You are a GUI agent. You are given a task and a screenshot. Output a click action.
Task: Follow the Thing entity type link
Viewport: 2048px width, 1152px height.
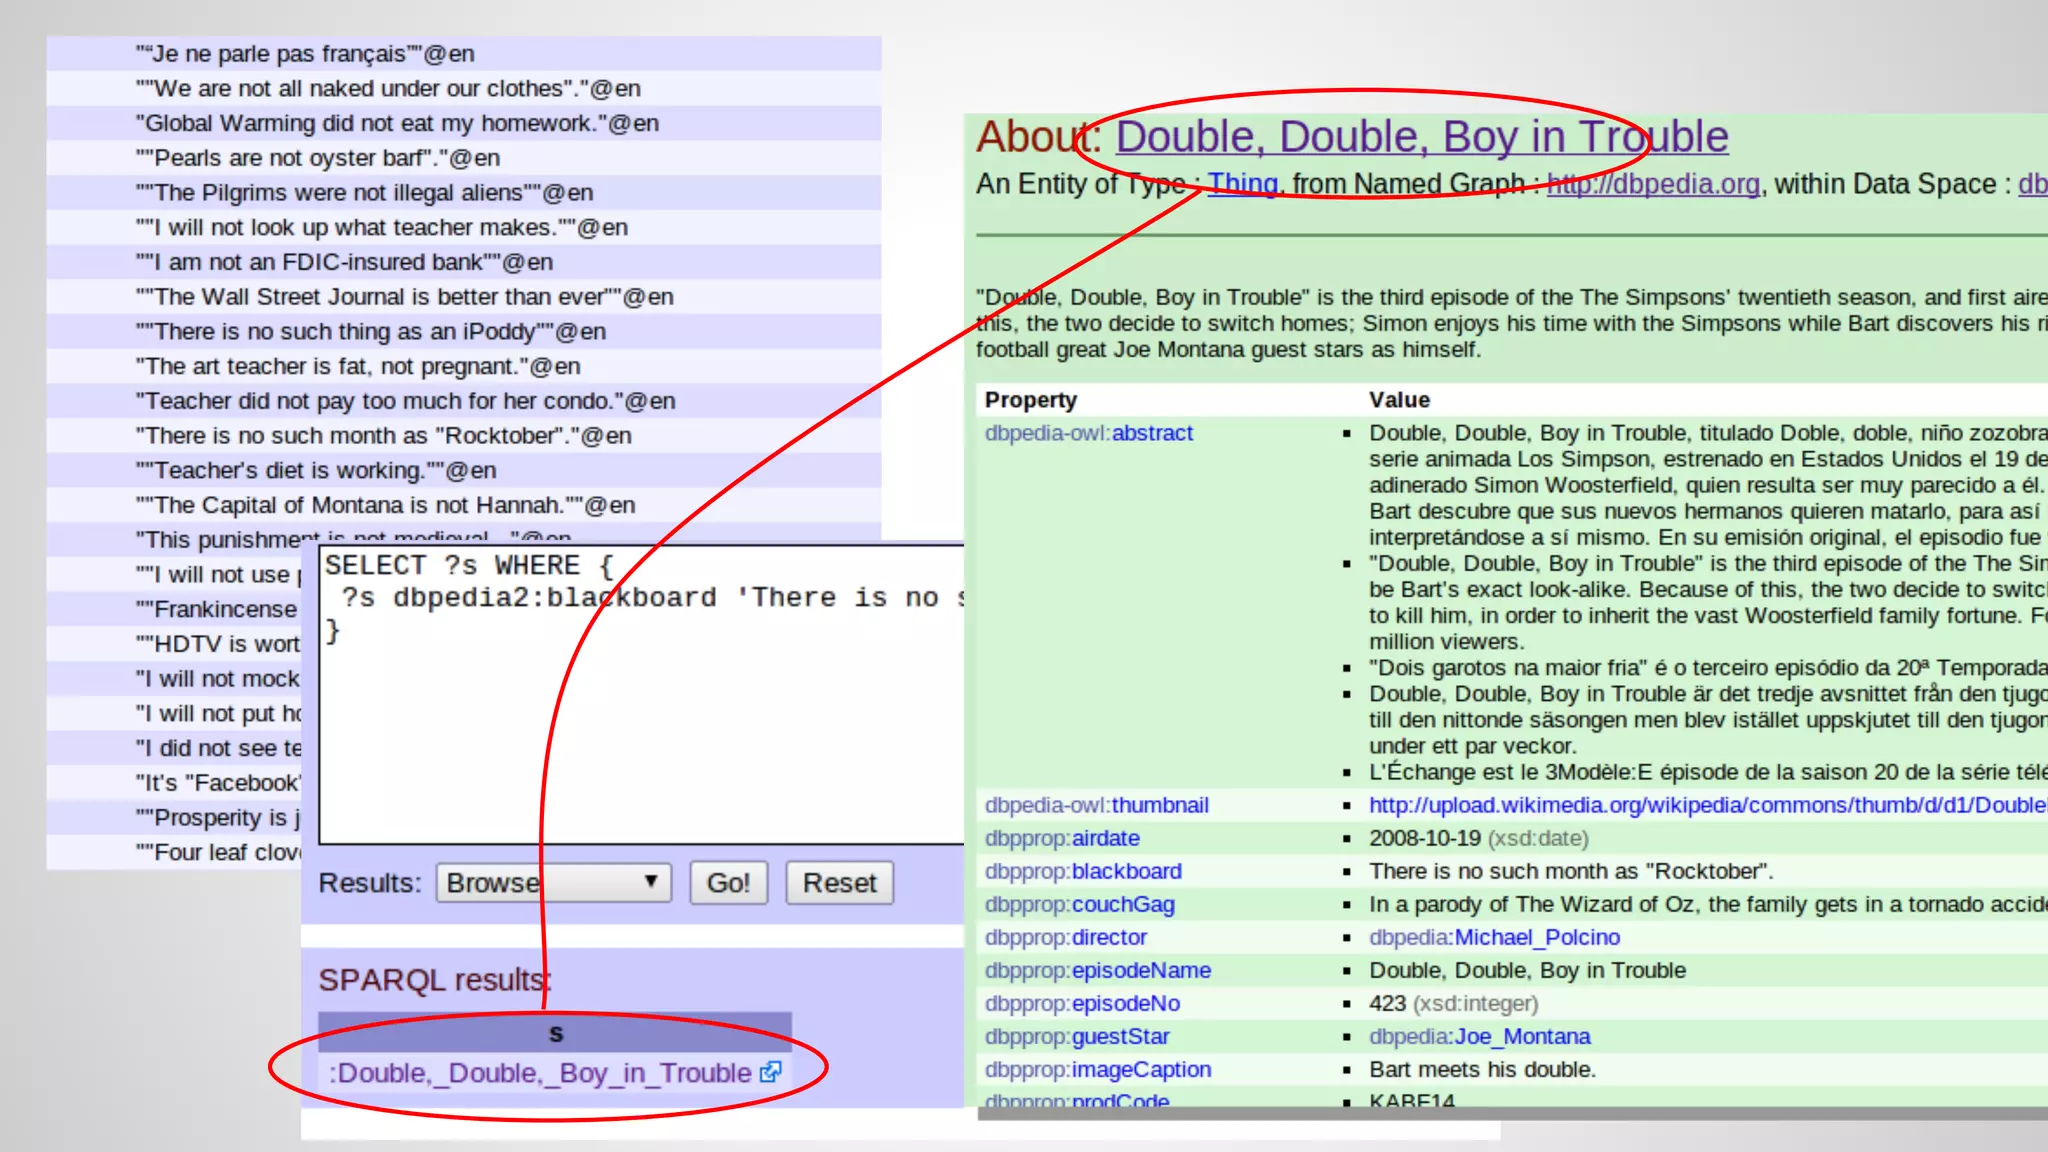1243,184
